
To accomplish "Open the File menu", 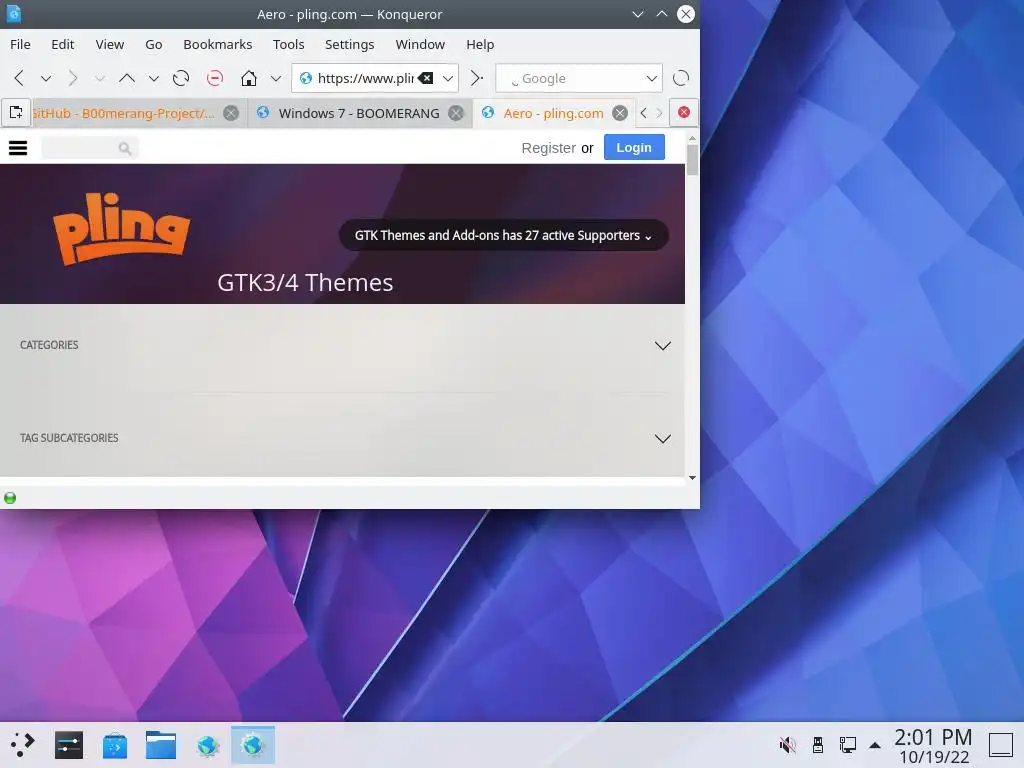I will pos(20,44).
